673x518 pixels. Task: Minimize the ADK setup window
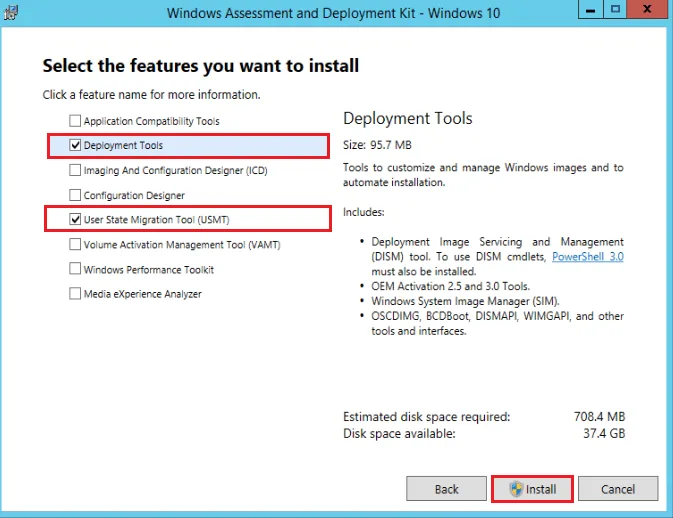(591, 9)
